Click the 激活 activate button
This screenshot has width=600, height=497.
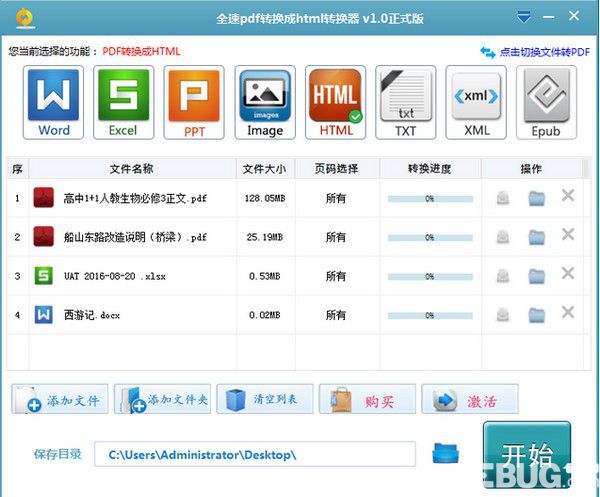470,399
